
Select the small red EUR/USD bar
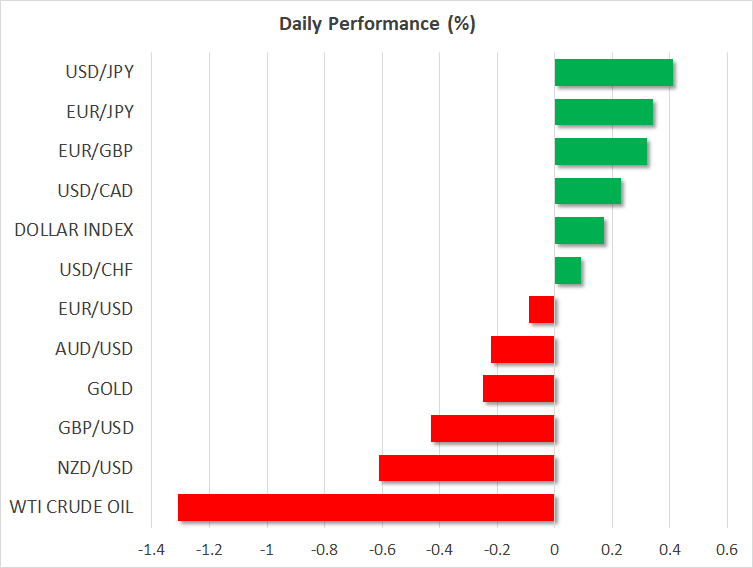point(542,310)
